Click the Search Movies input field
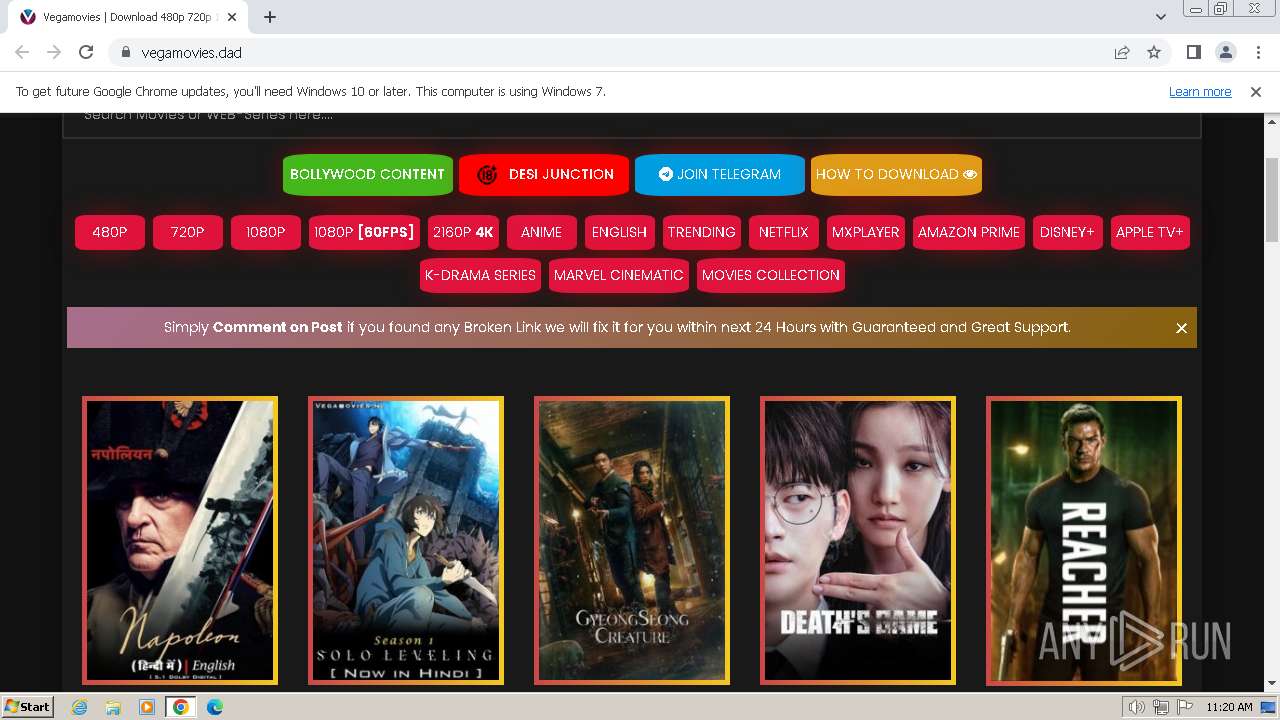The image size is (1280, 720). point(632,124)
